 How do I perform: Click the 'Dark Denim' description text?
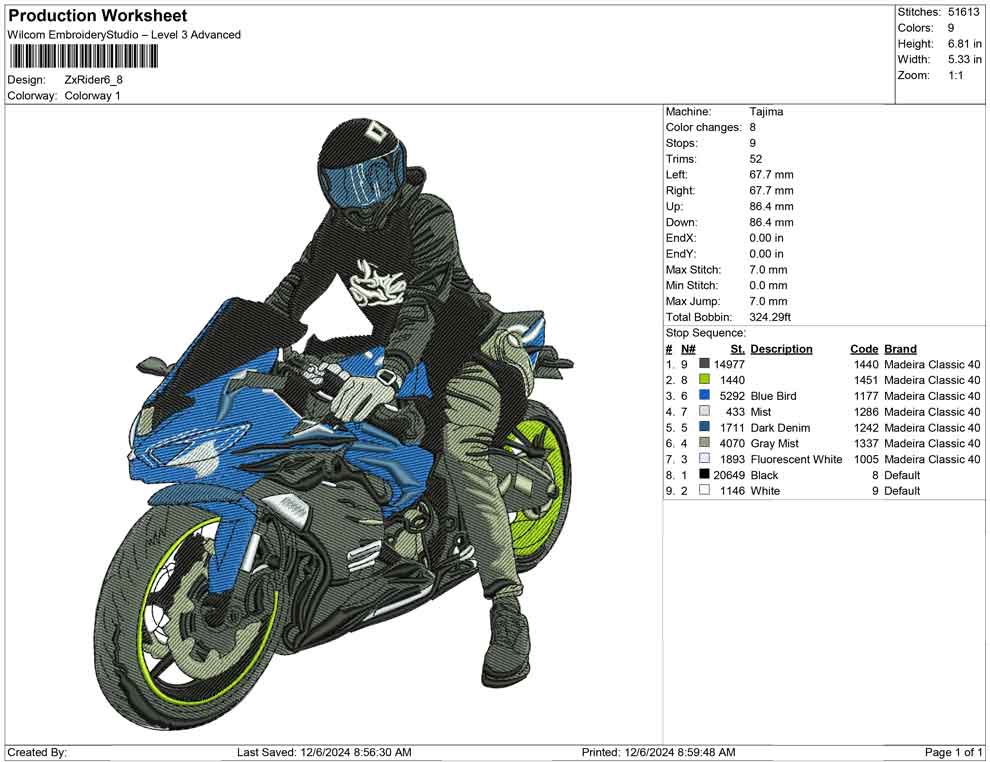tap(780, 427)
